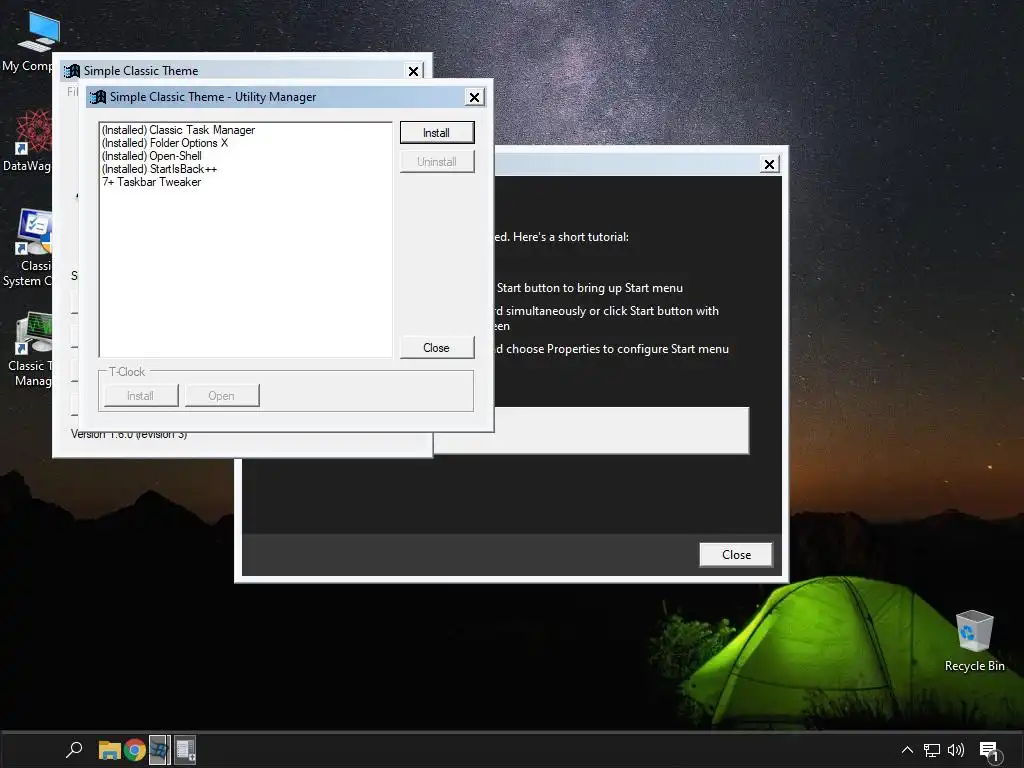This screenshot has height=768, width=1024.
Task: Click the Install button in Utility Manager
Action: point(436,133)
